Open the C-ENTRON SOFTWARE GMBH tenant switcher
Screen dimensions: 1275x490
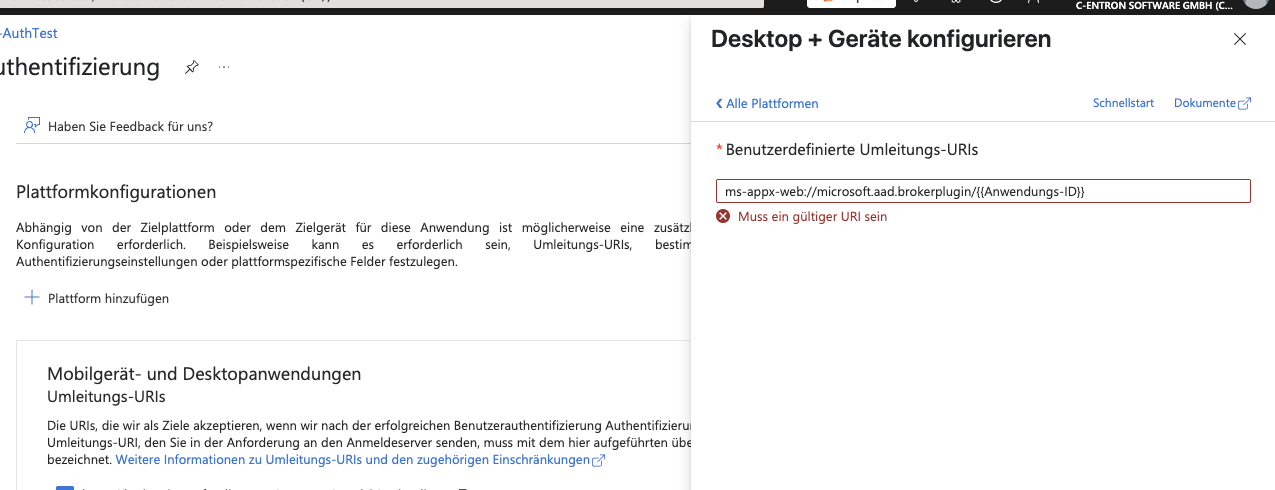[1153, 5]
